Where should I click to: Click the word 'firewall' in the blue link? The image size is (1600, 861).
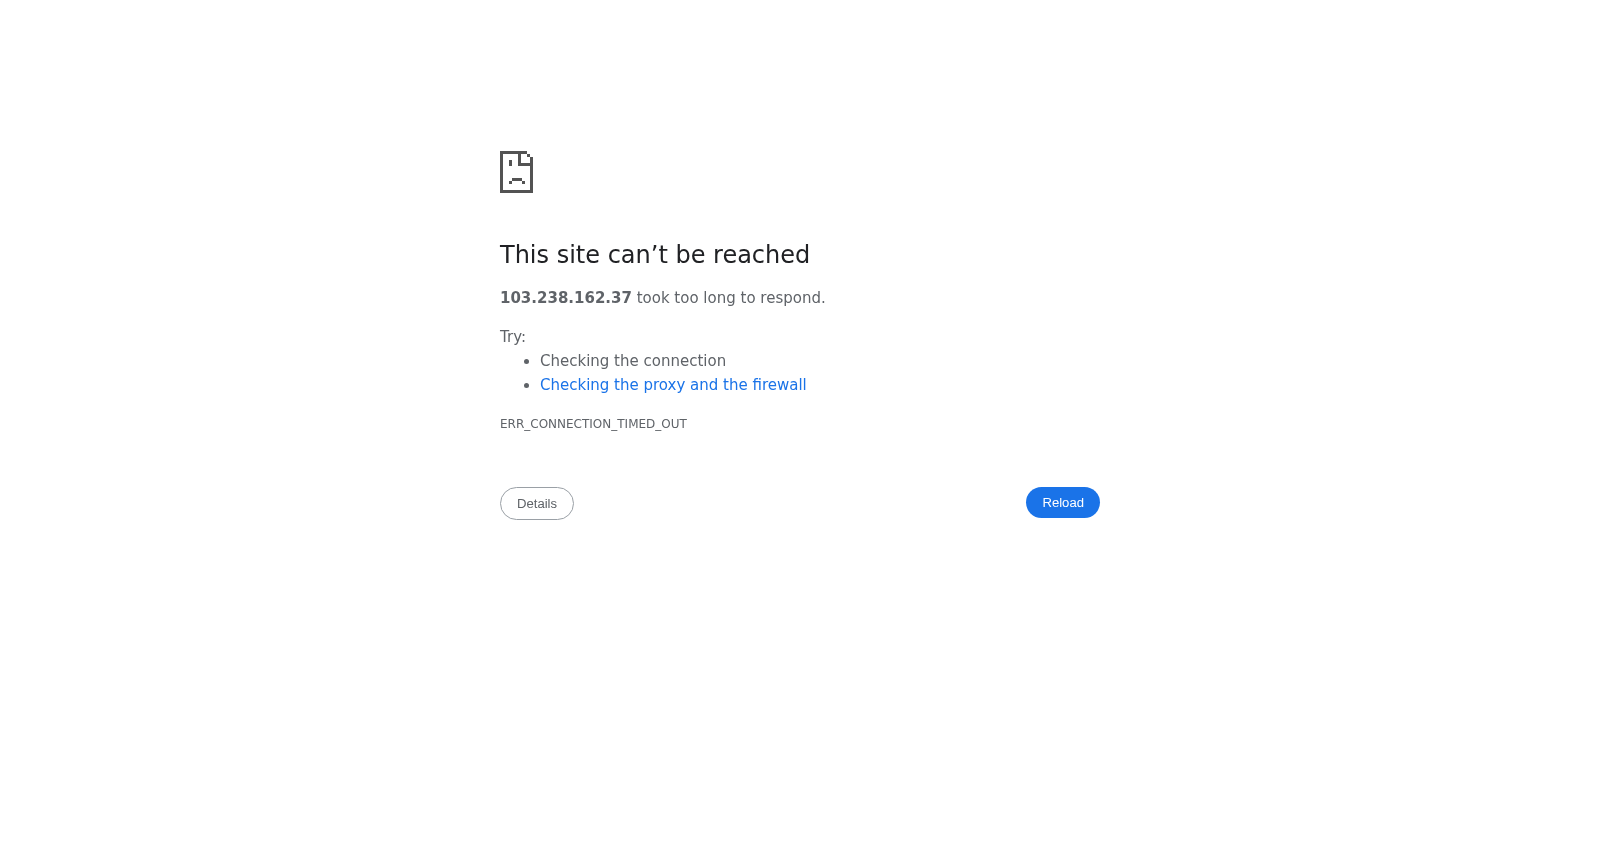pyautogui.click(x=779, y=385)
